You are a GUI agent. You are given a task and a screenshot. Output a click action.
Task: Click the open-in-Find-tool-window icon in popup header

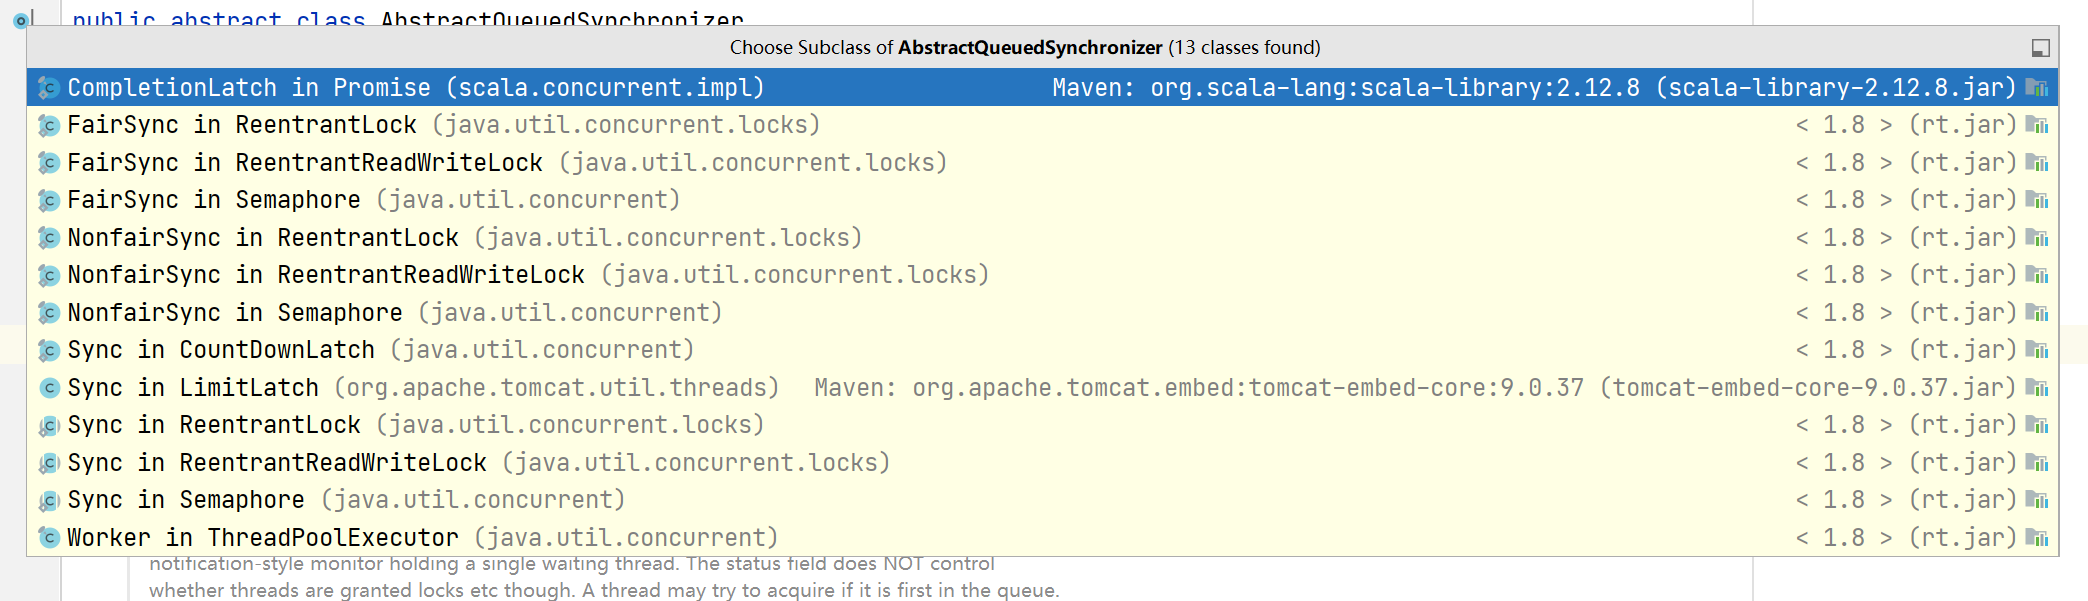tap(2040, 48)
